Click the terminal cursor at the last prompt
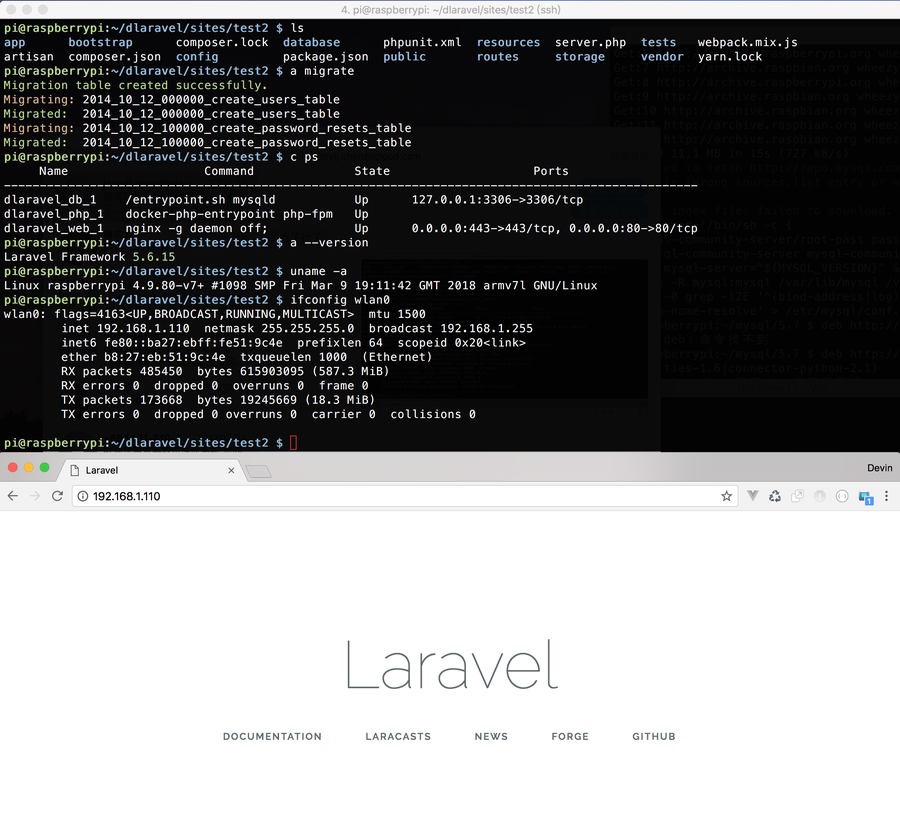 click(293, 443)
